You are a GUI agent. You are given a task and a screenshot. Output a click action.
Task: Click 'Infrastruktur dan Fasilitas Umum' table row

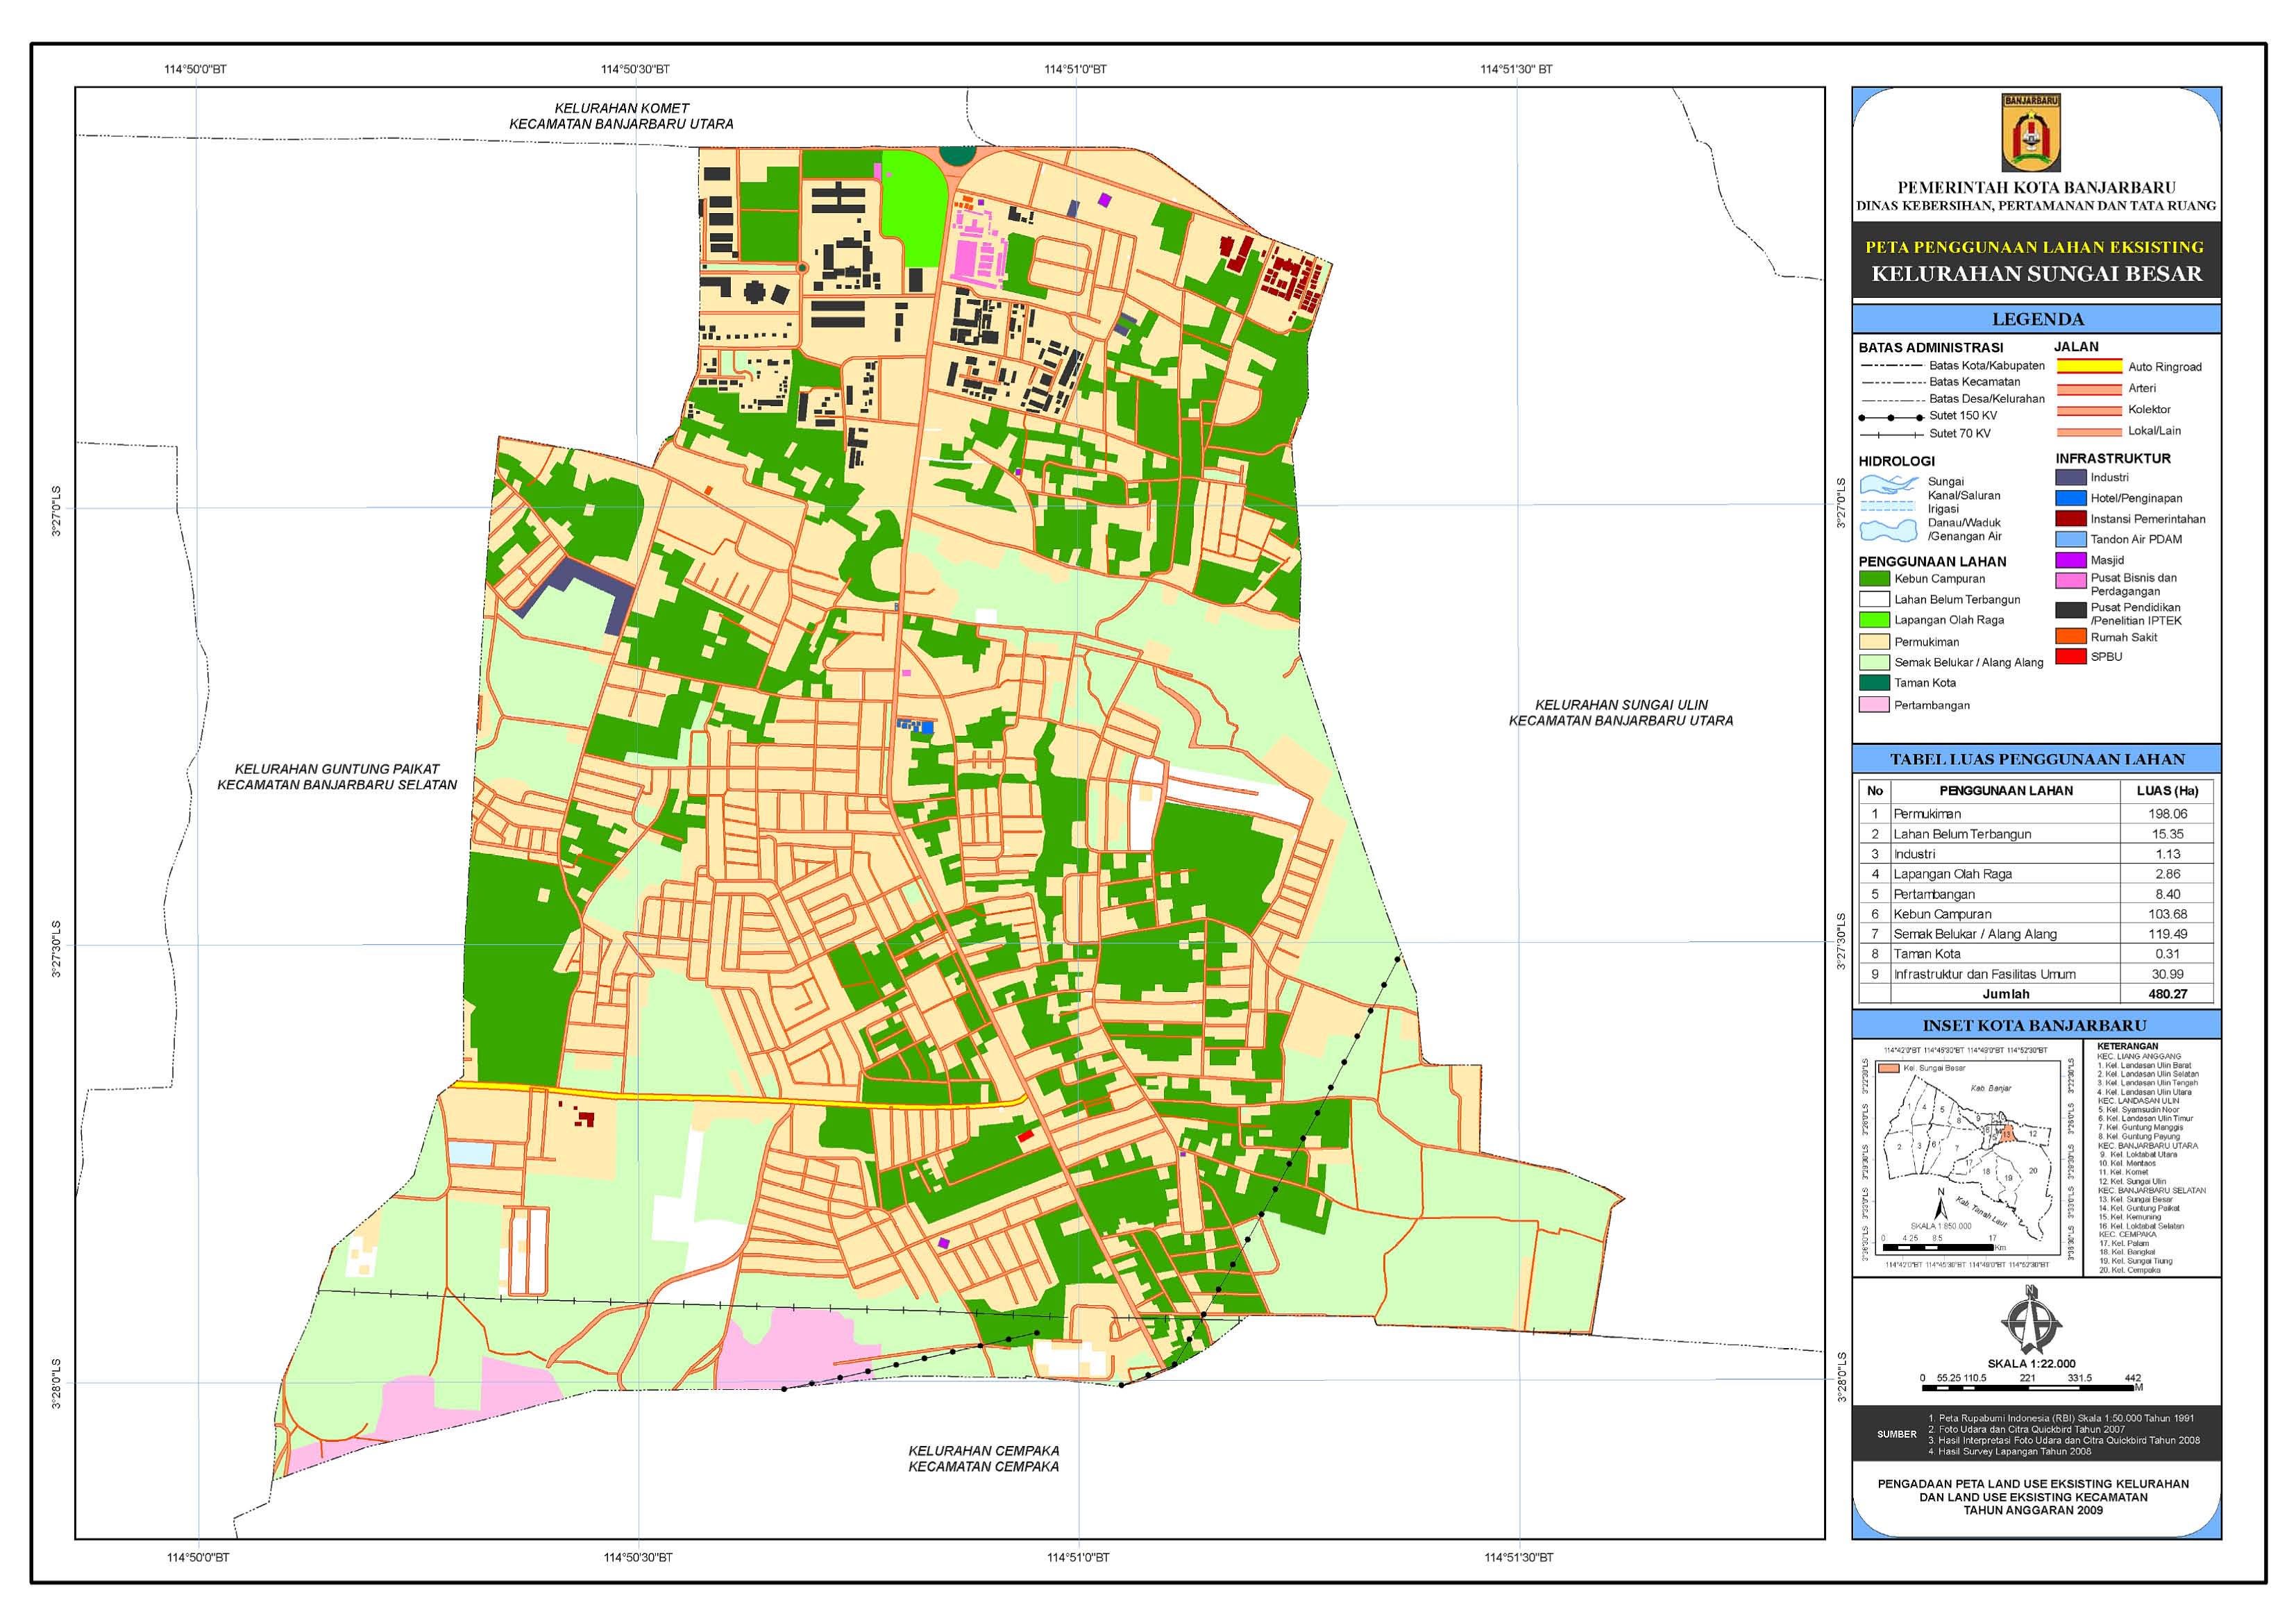click(x=2035, y=974)
